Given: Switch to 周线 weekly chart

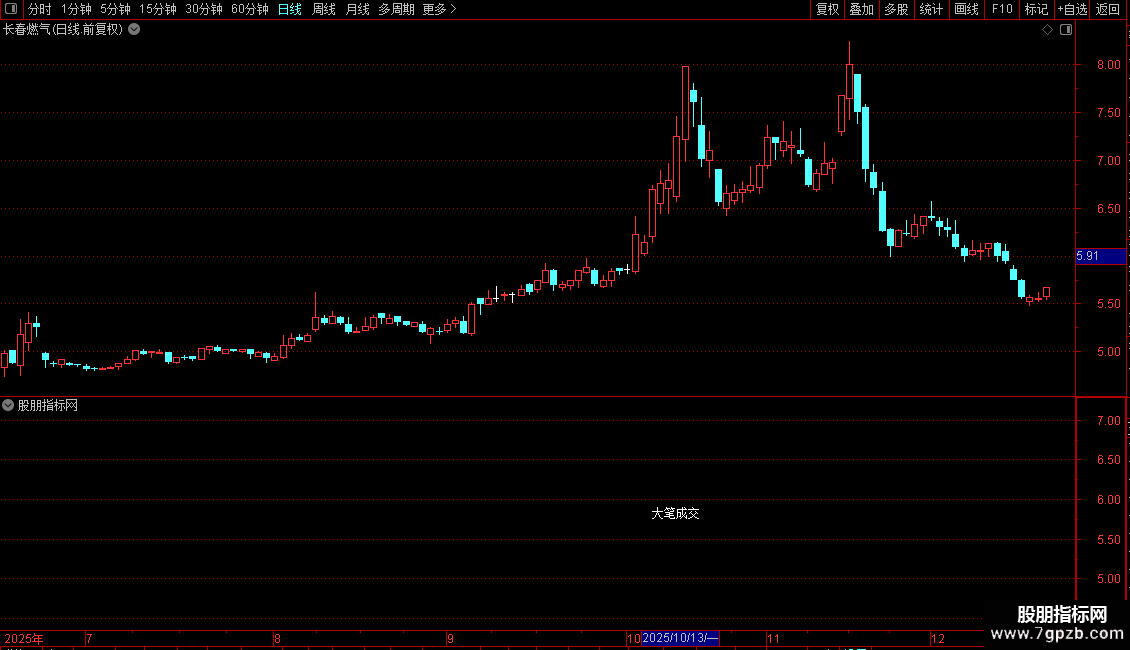Looking at the screenshot, I should click(324, 9).
